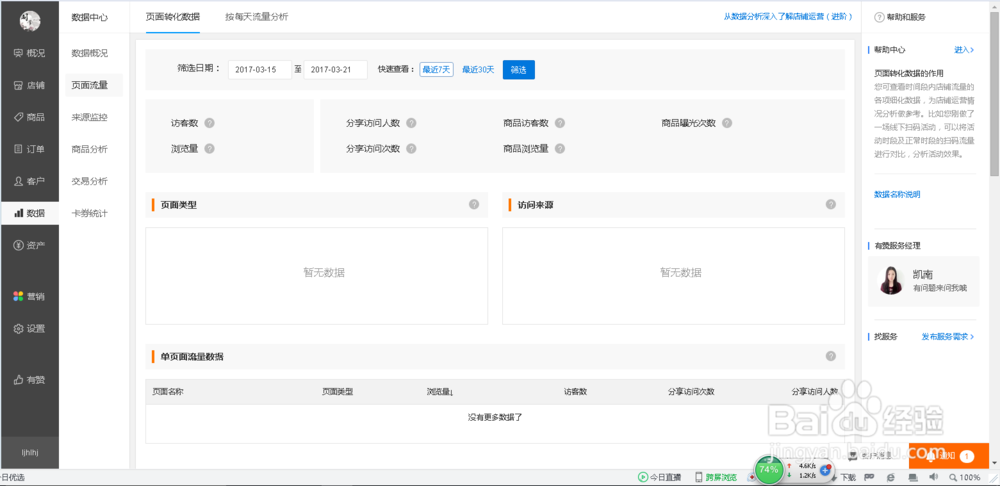The image size is (1000, 486).
Task: Open the 从数据分析深入了解店铺运营 link
Action: [x=788, y=17]
